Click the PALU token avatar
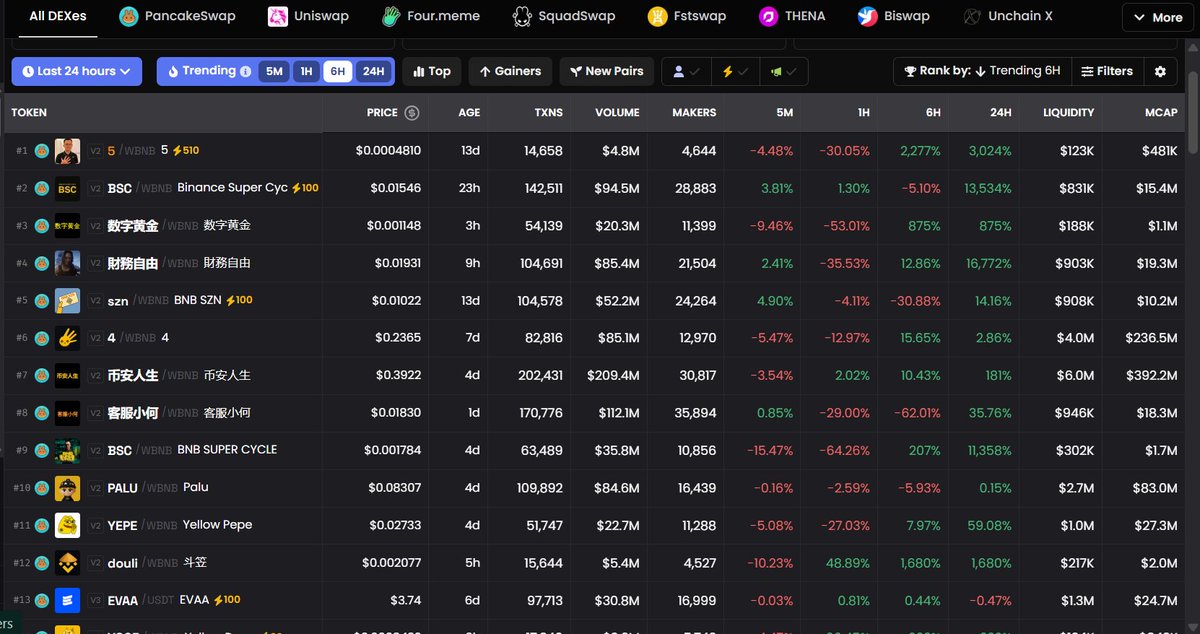Viewport: 1200px width, 634px height. pos(67,487)
